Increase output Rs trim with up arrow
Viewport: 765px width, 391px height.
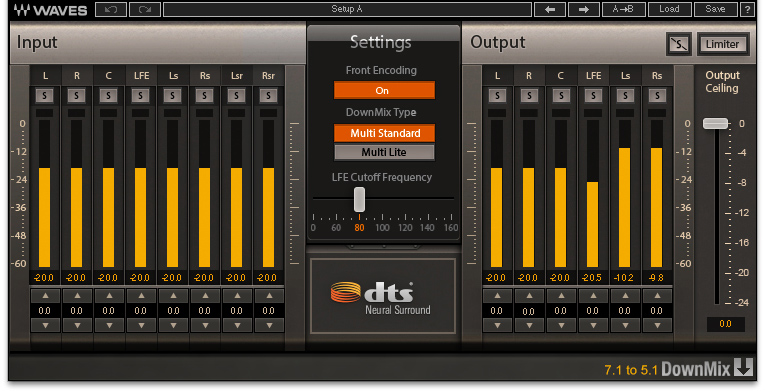tap(657, 296)
